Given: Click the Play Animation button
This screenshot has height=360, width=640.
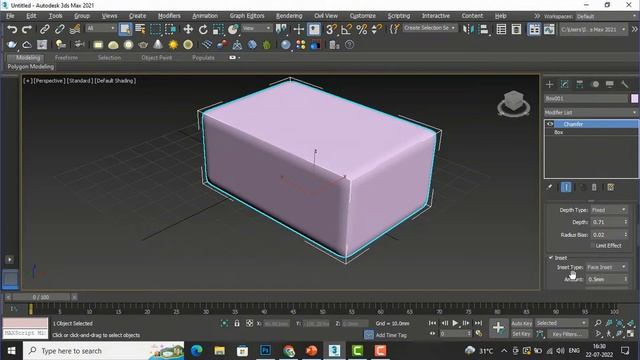Looking at the screenshot, I should coord(455,323).
